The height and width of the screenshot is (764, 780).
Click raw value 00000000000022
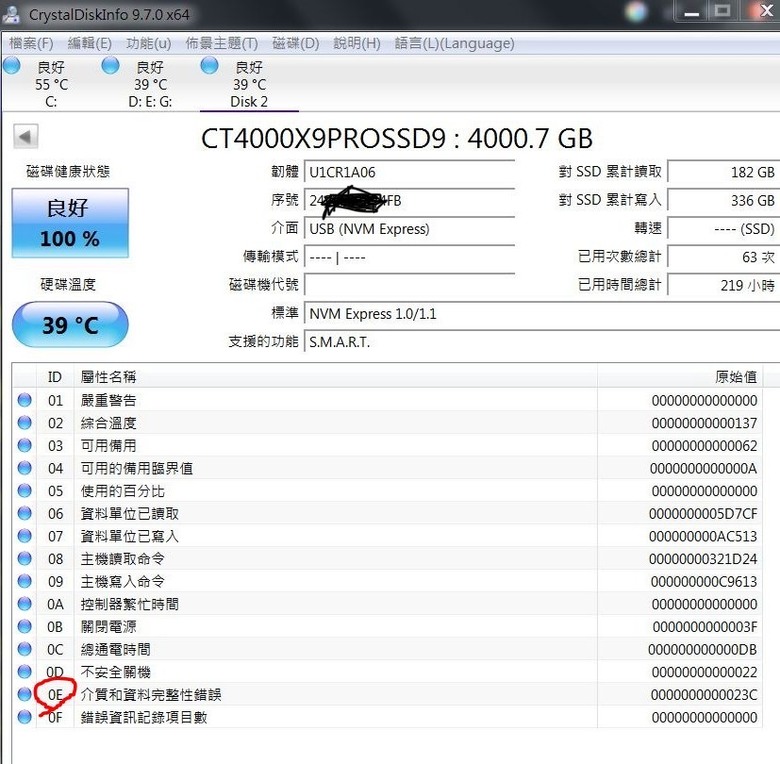704,672
